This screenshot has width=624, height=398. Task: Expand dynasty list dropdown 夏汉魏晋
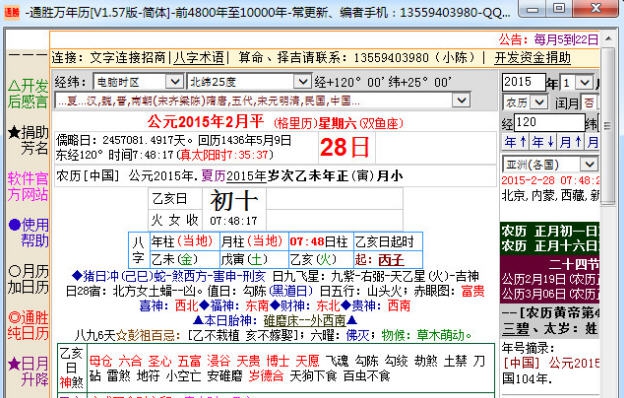[462, 100]
